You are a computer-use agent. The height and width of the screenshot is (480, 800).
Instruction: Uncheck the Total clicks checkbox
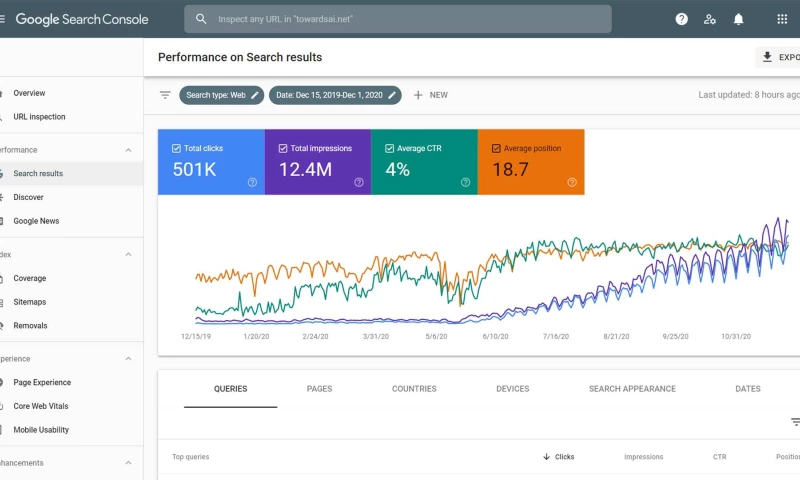coord(177,149)
